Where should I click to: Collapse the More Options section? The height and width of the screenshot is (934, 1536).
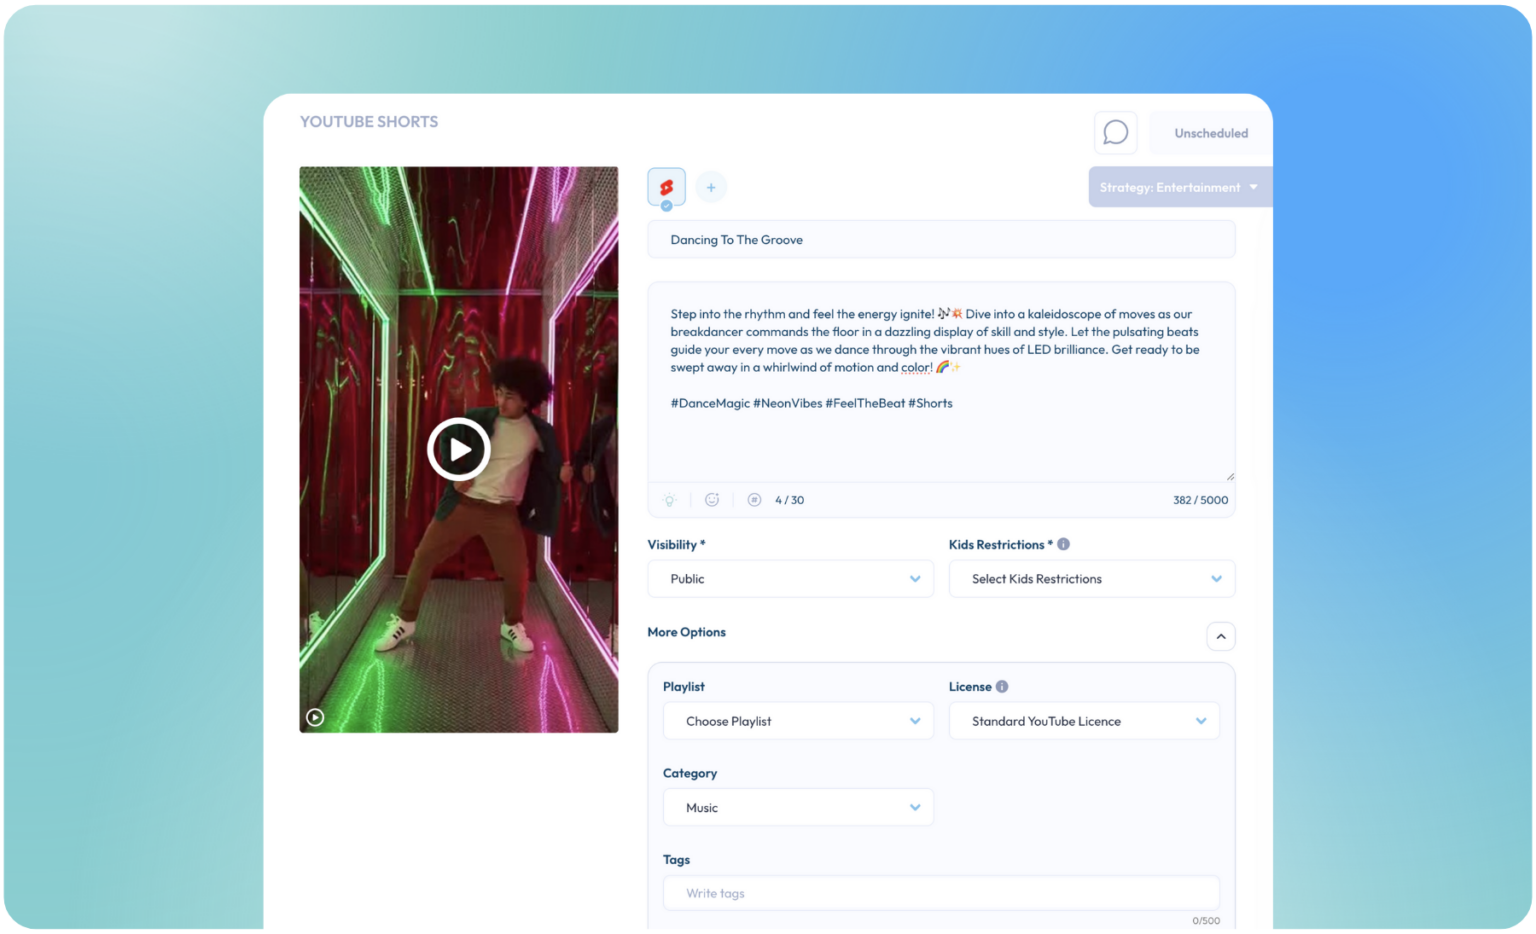click(1220, 636)
